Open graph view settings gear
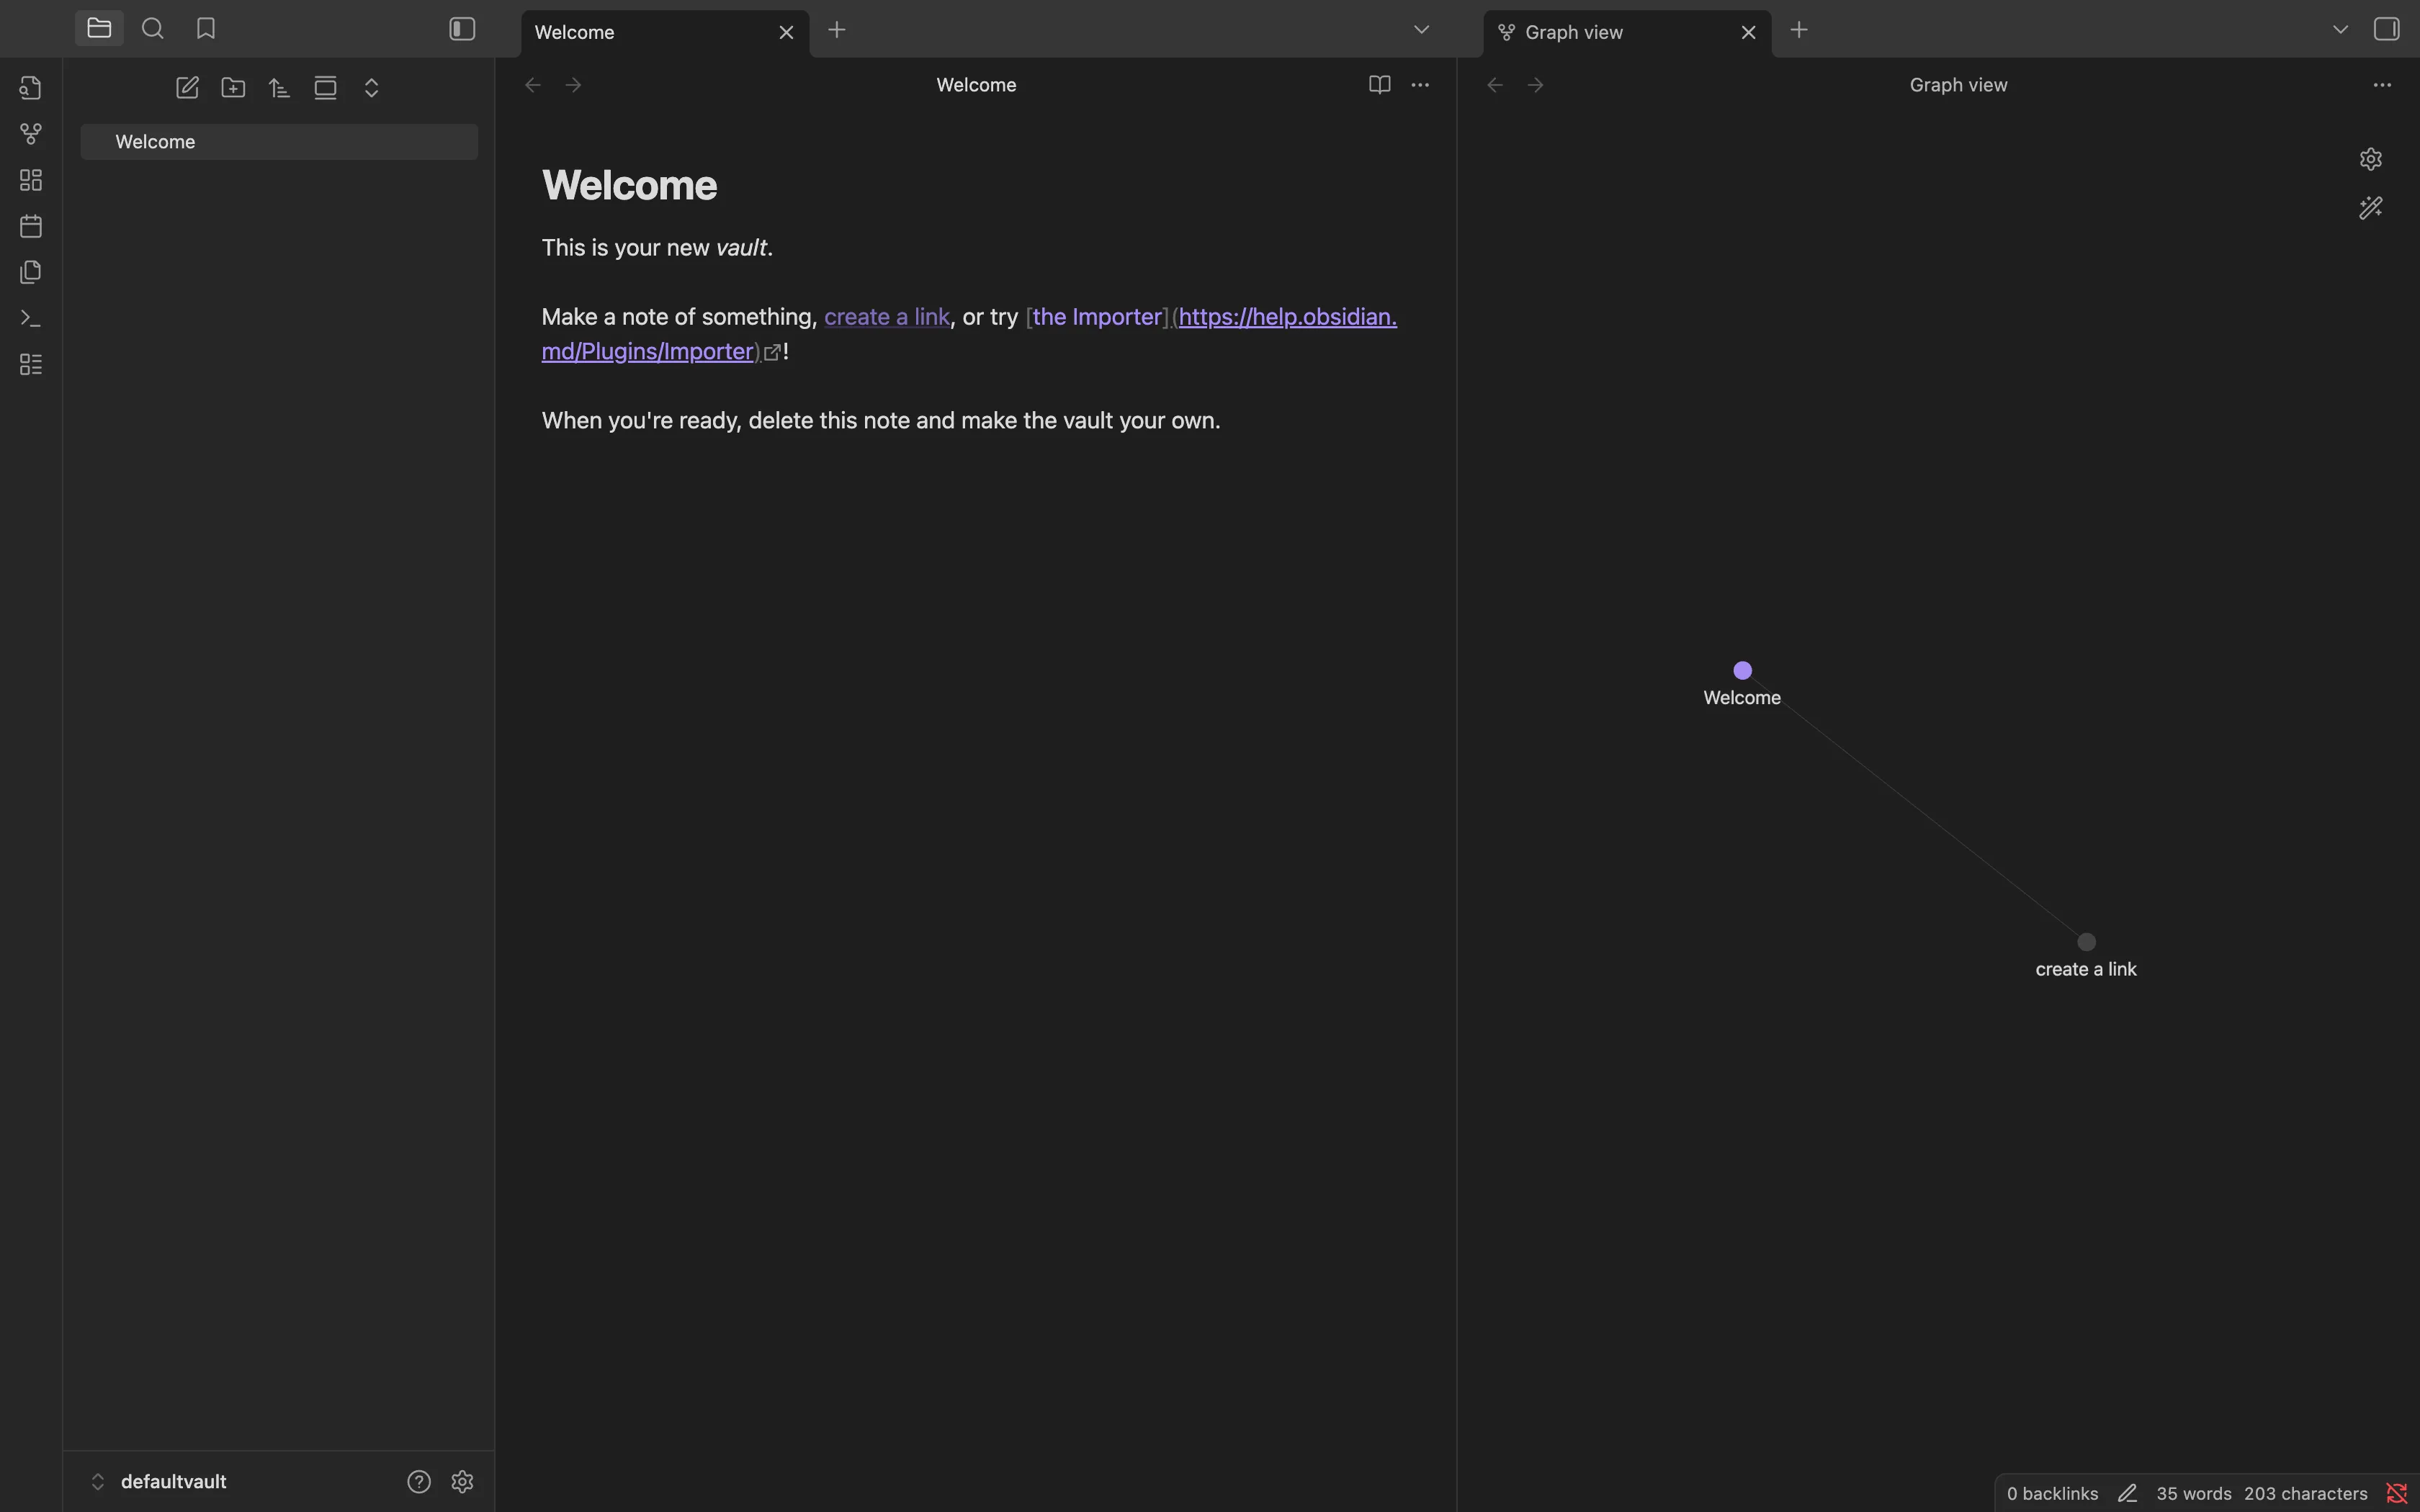2420x1512 pixels. coord(2370,159)
